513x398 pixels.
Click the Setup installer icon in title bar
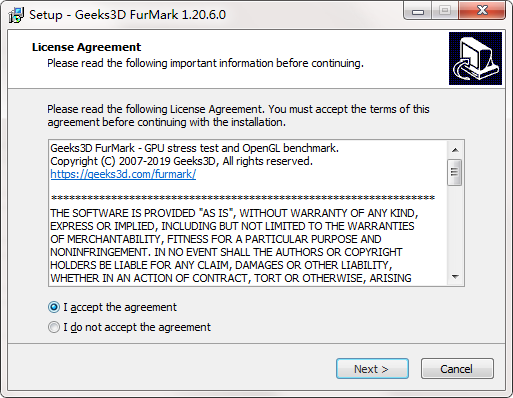pos(16,15)
